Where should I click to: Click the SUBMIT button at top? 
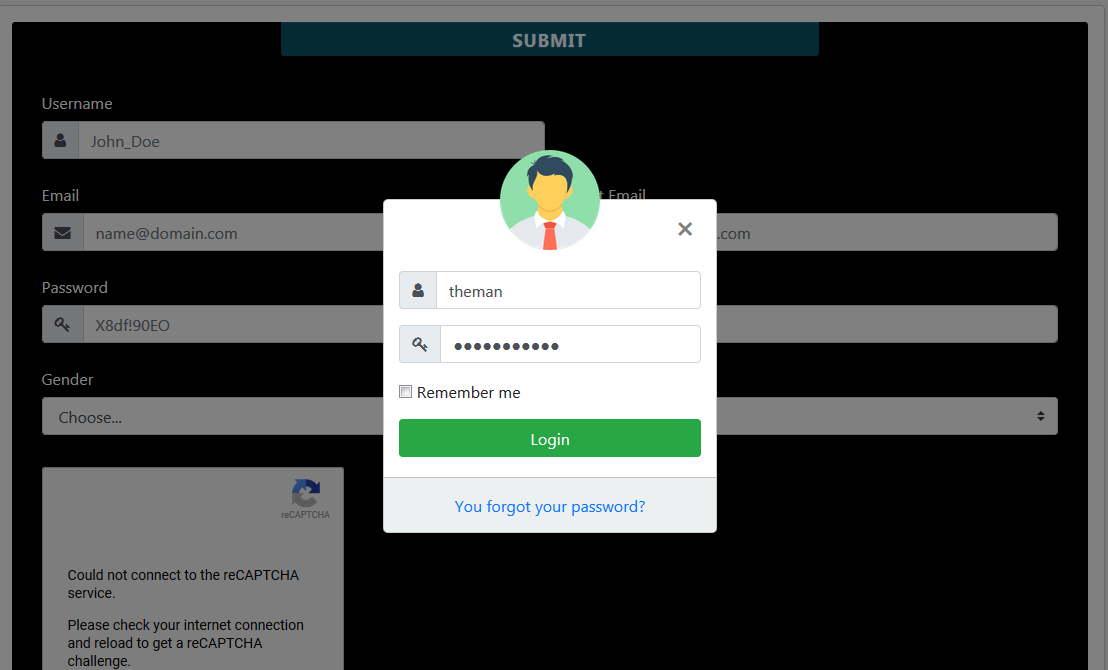tap(550, 40)
